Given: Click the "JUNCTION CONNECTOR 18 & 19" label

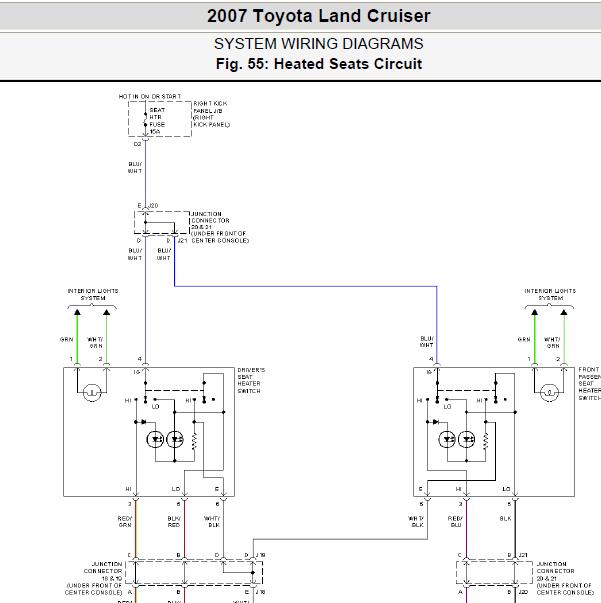Looking at the screenshot, I should pos(103,571).
